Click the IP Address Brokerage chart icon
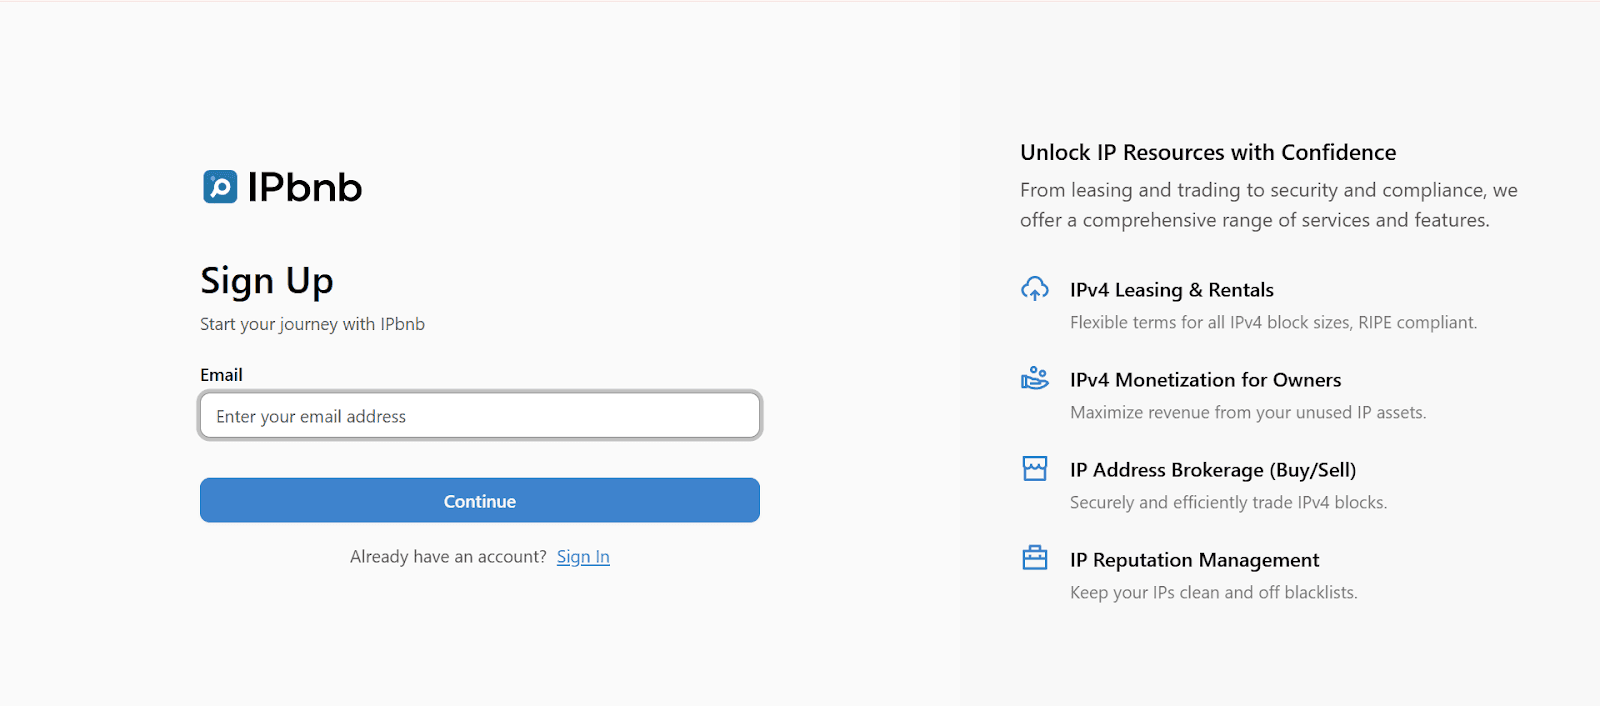The width and height of the screenshot is (1600, 706). tap(1035, 468)
